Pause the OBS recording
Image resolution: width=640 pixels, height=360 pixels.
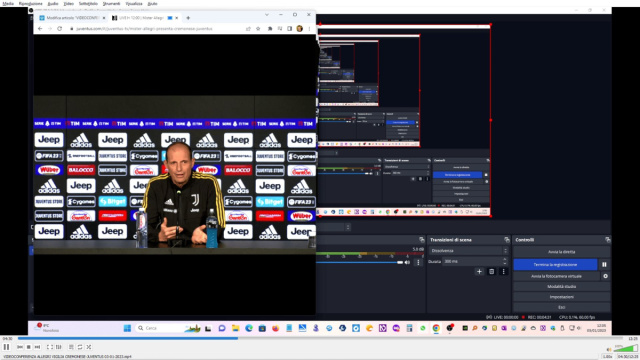604,264
